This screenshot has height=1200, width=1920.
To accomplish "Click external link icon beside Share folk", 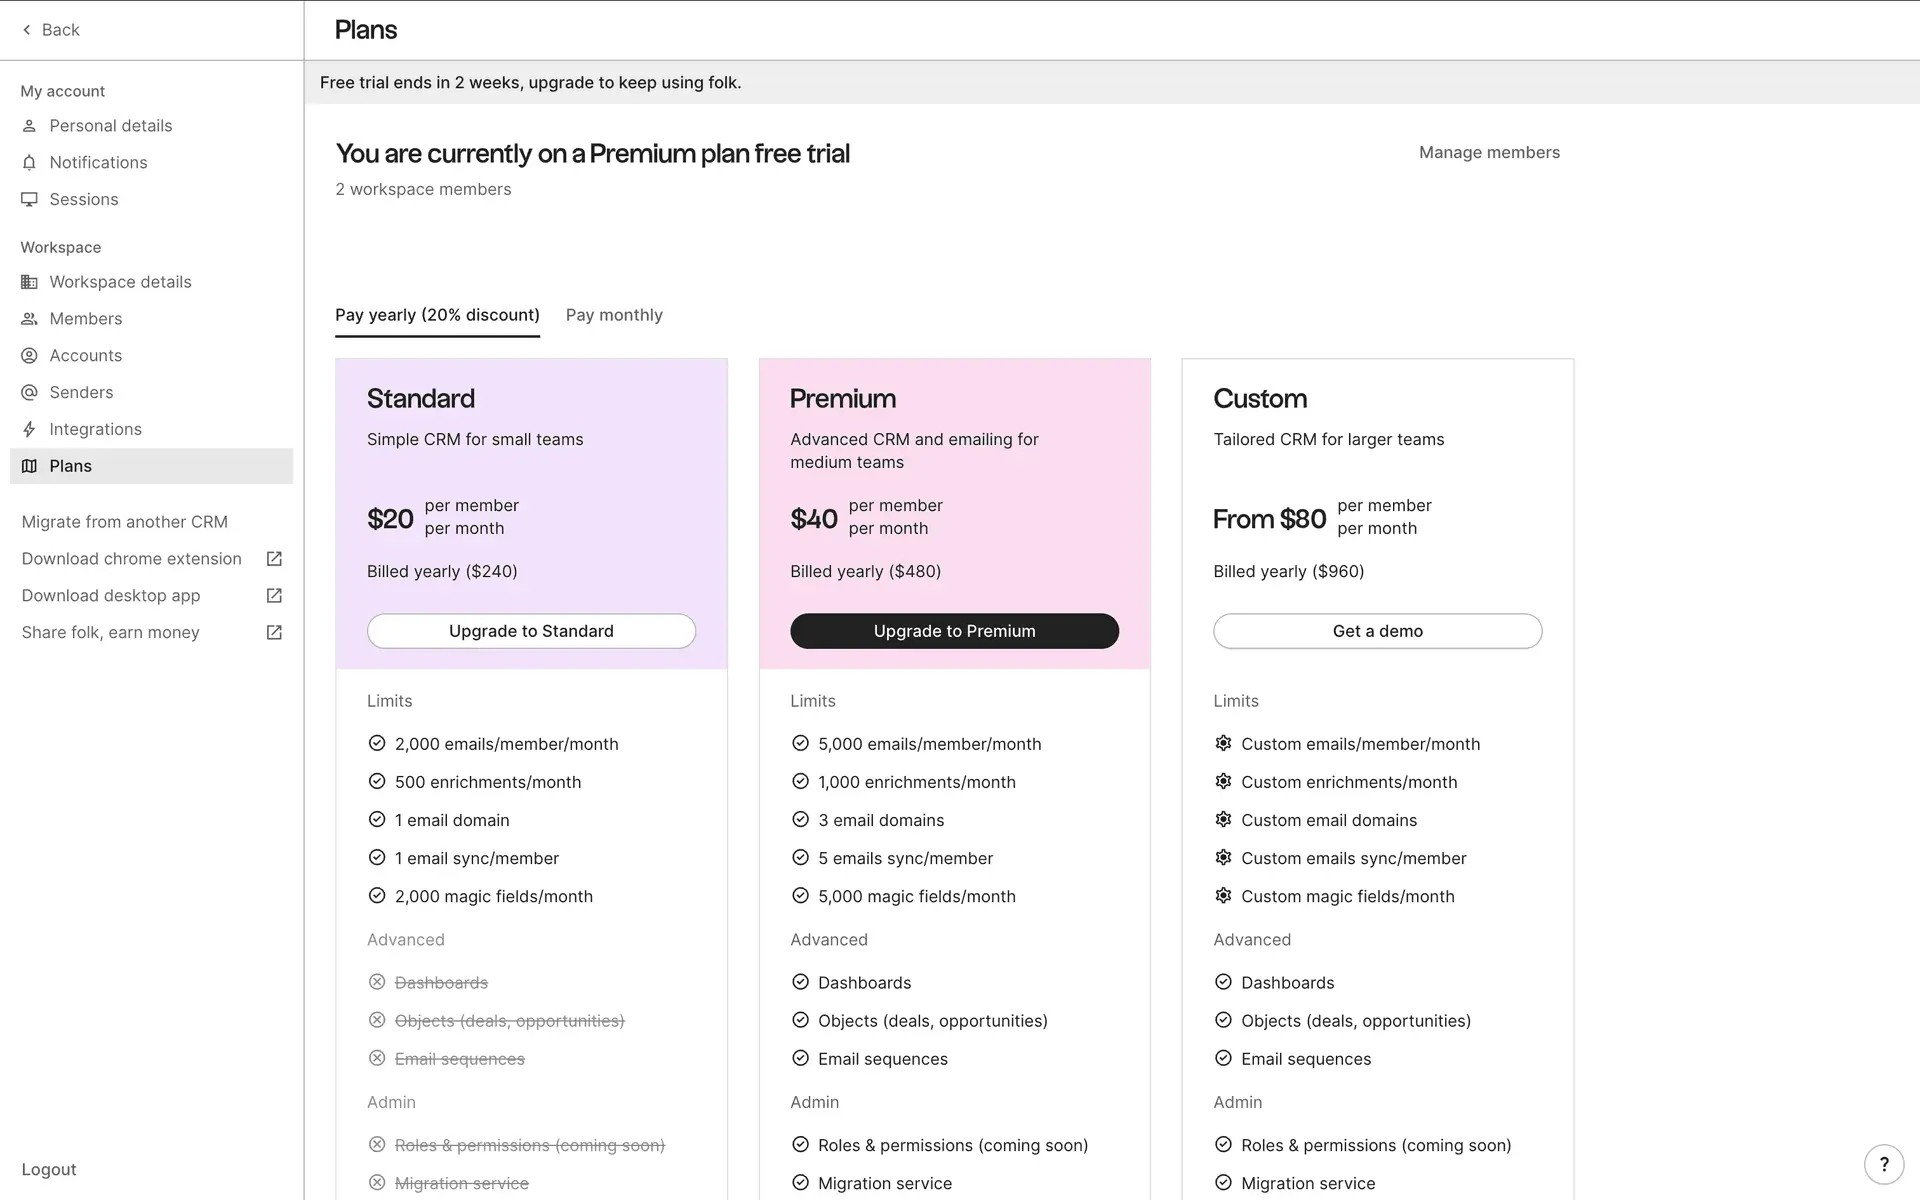I will point(274,633).
